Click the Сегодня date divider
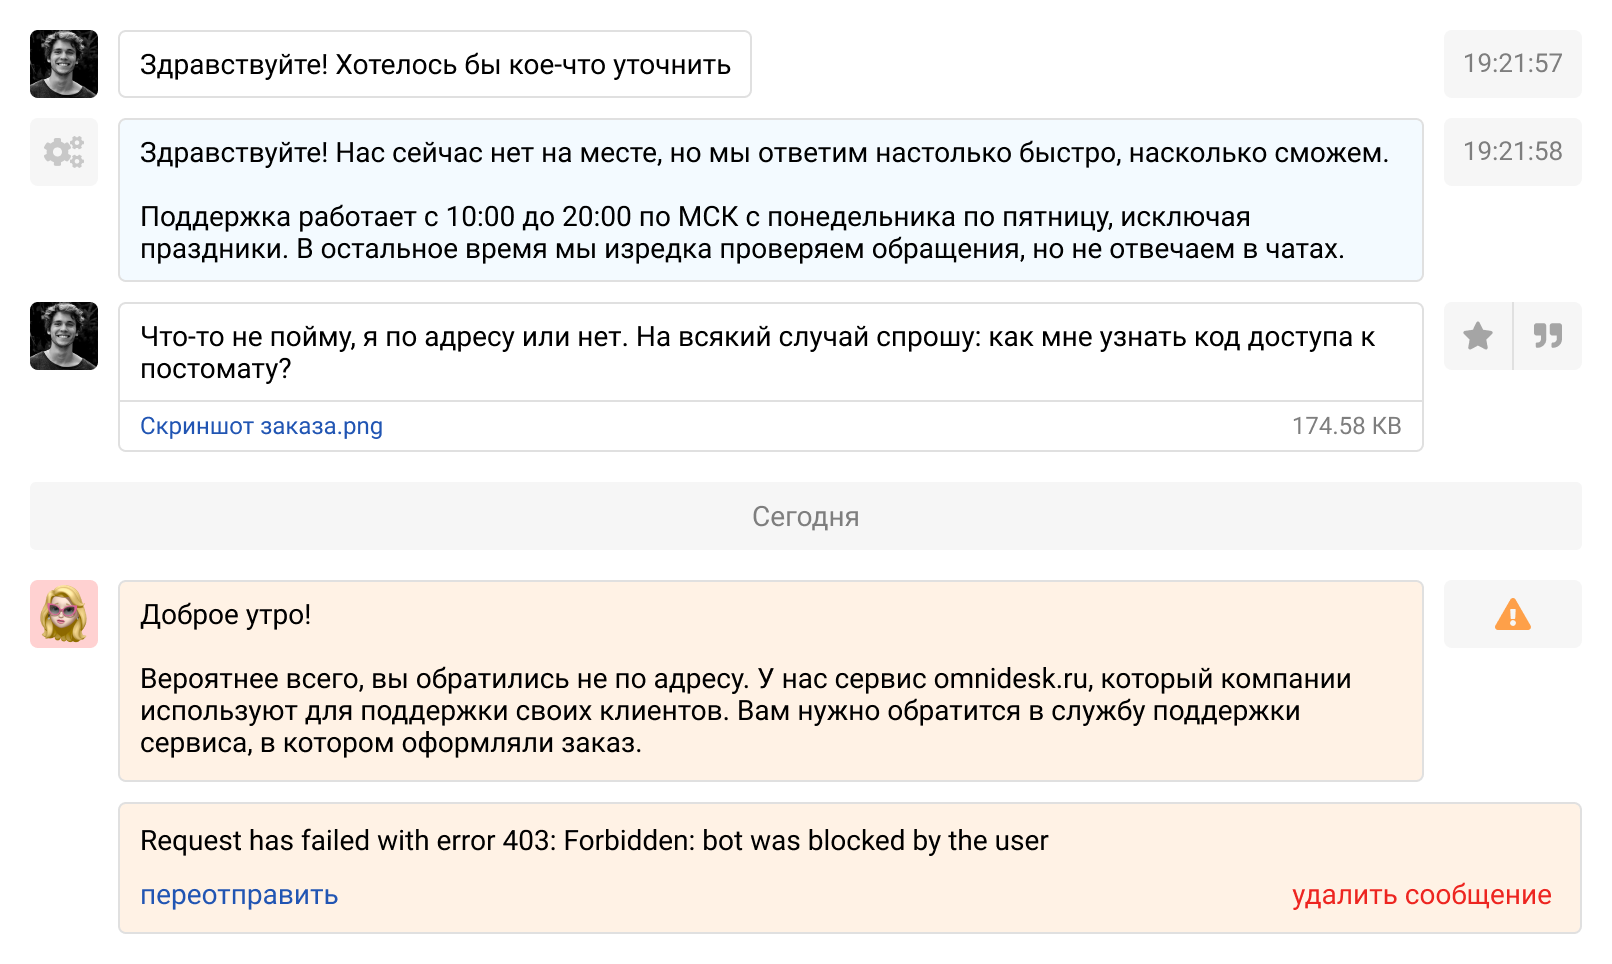Viewport: 1612px width, 964px height. point(805,516)
